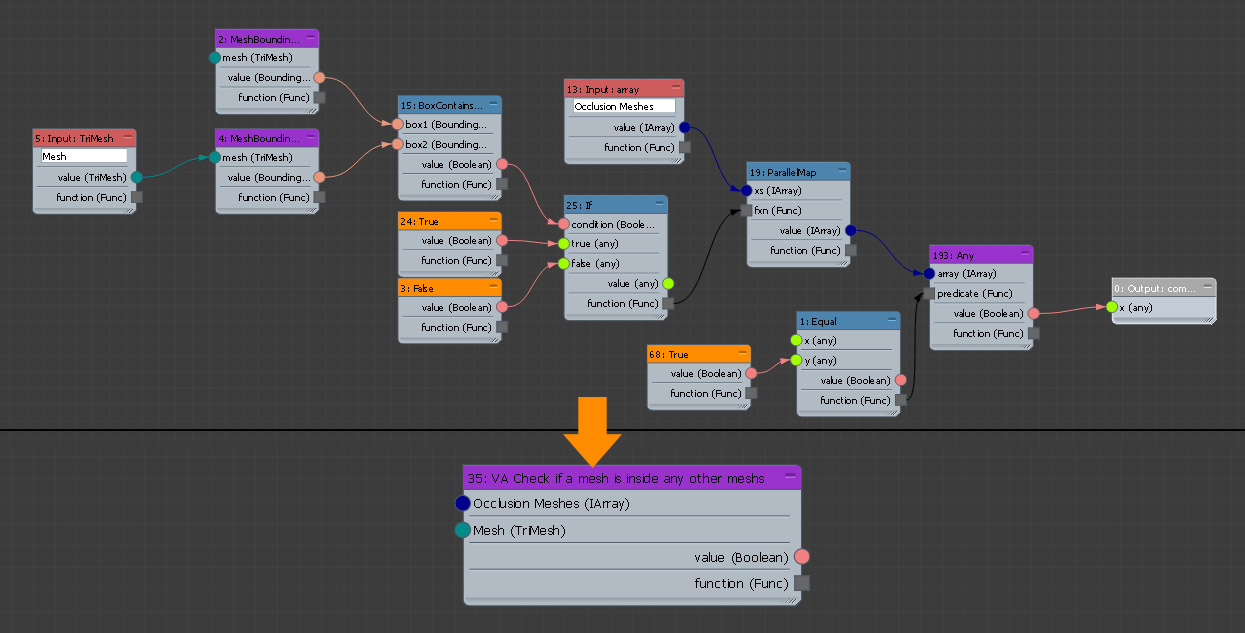Click the value (any) output socket on the If node

tap(669, 283)
